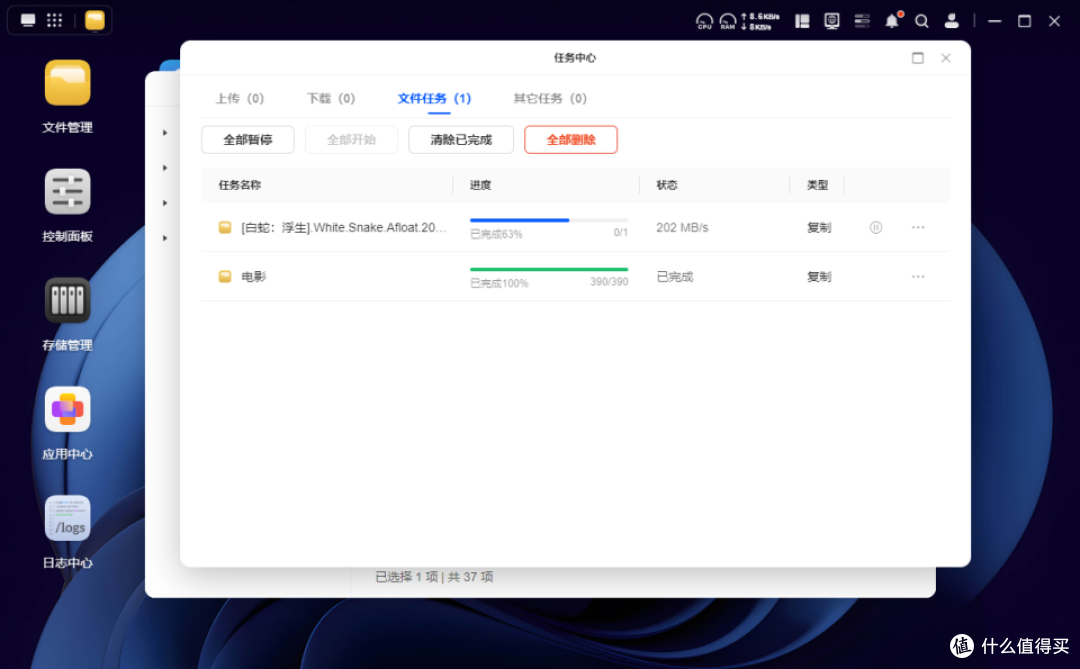Click 复制 type in the White.Snake row

click(x=819, y=227)
